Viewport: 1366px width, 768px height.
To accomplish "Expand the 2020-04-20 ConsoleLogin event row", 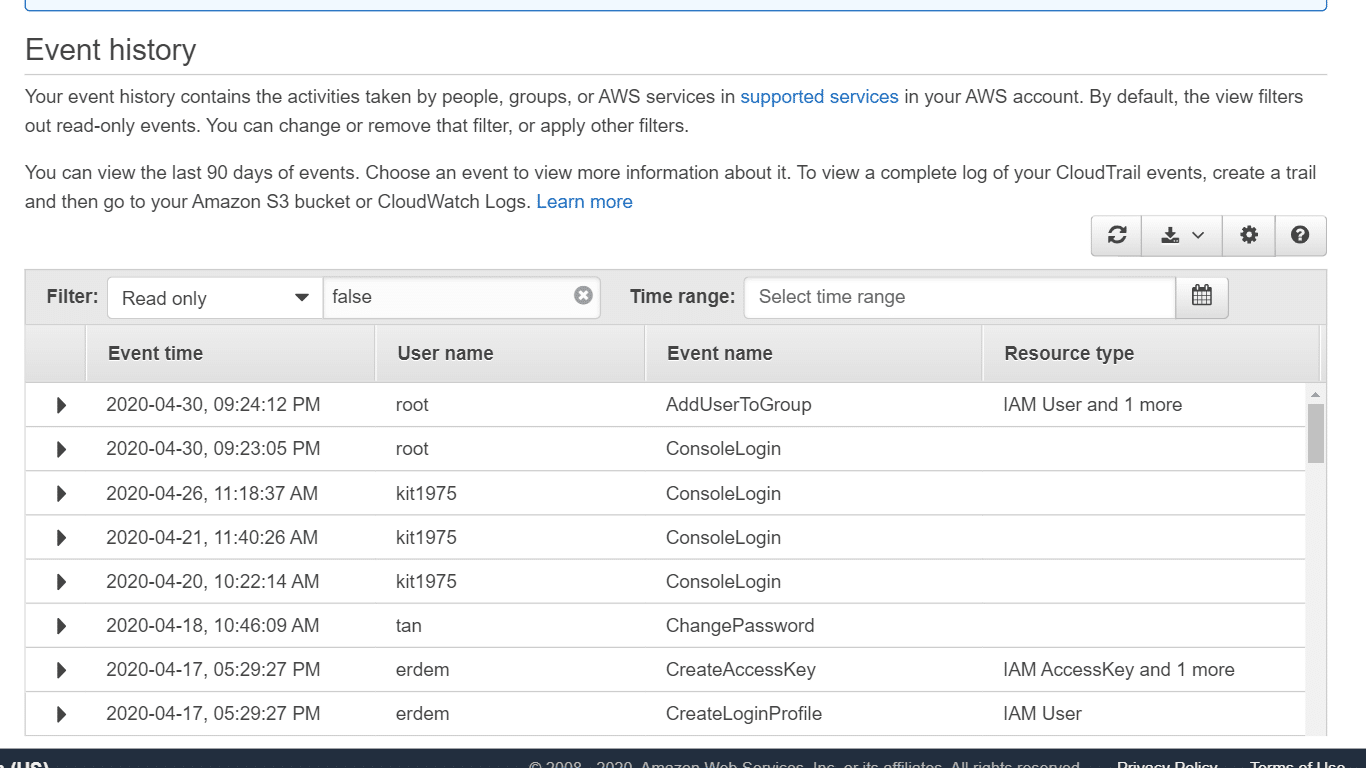I will pos(61,581).
